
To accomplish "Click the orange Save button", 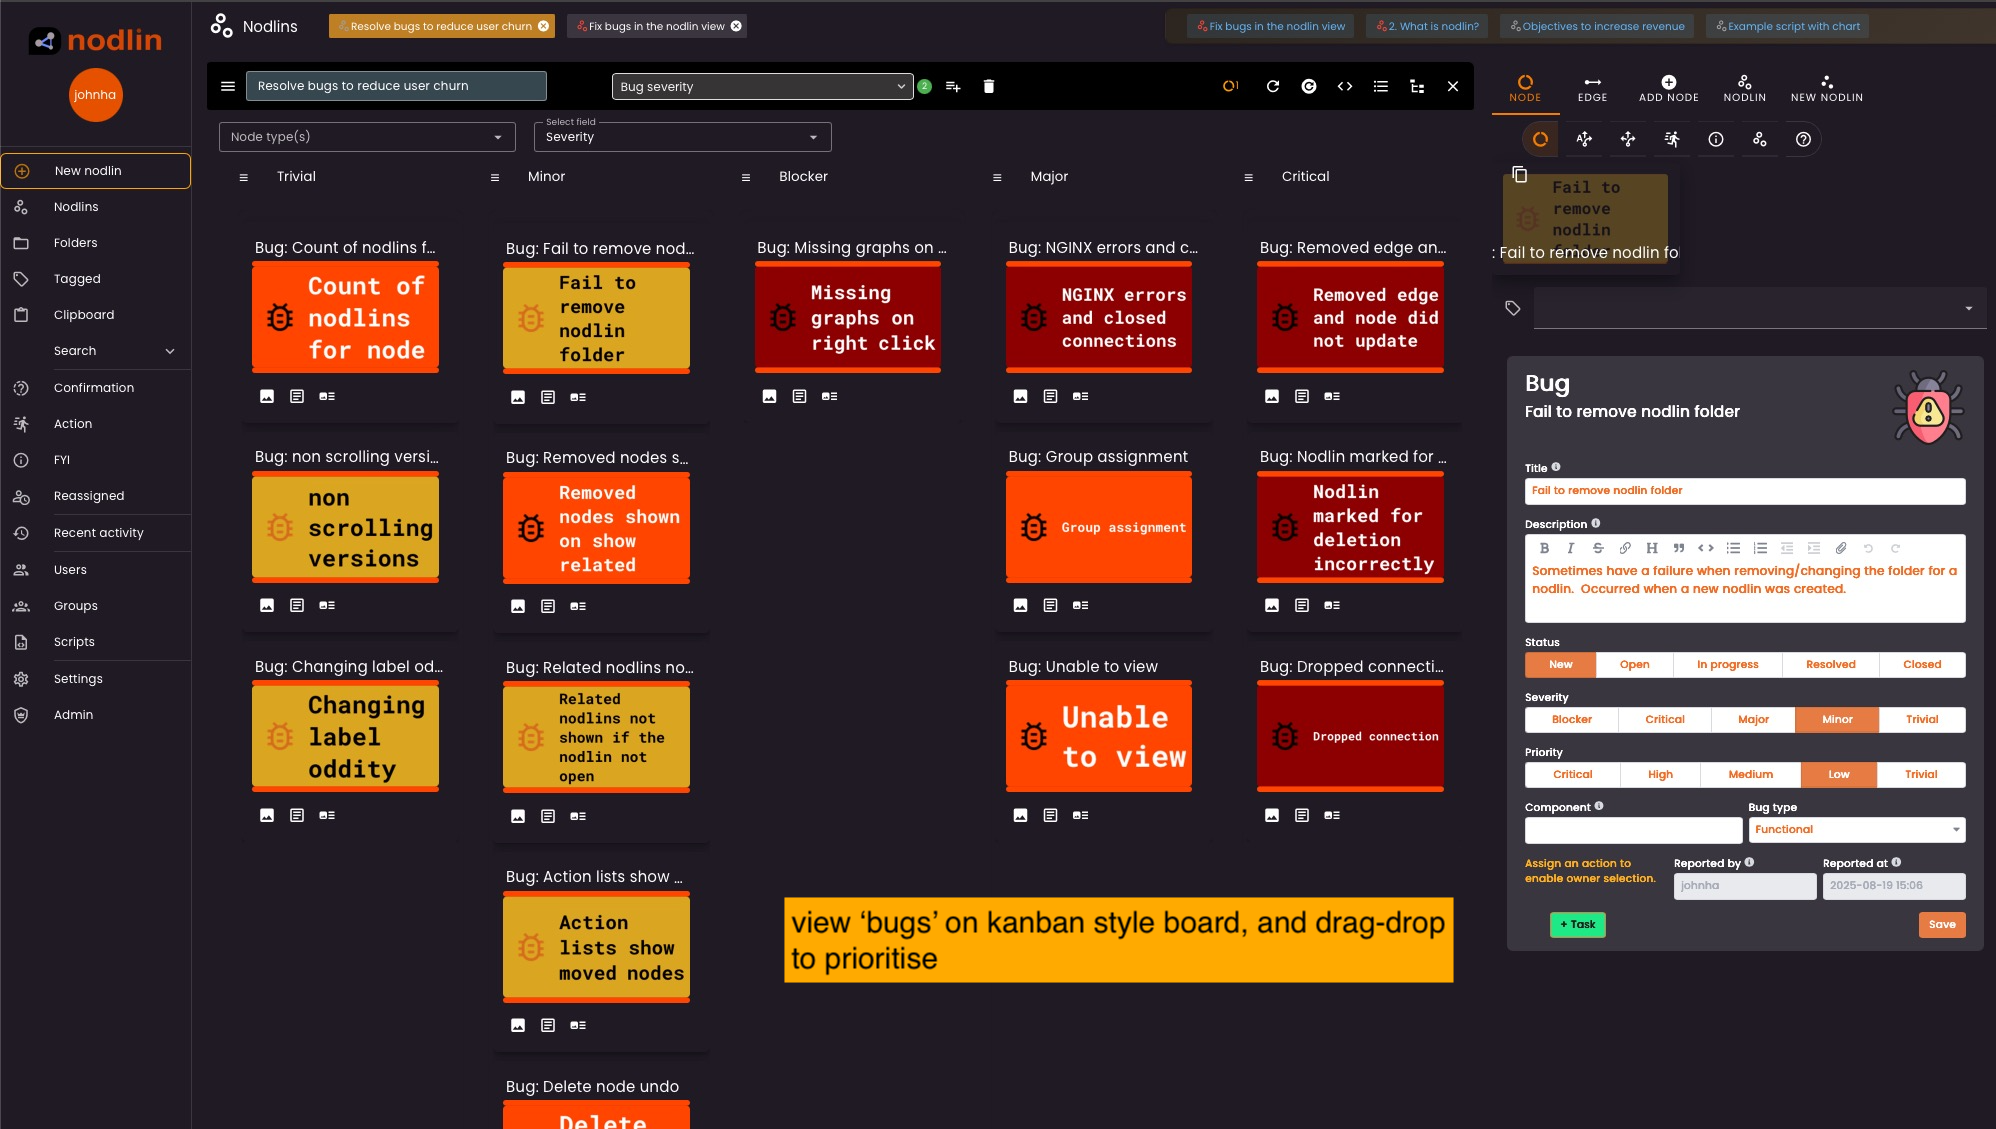I will click(x=1941, y=925).
